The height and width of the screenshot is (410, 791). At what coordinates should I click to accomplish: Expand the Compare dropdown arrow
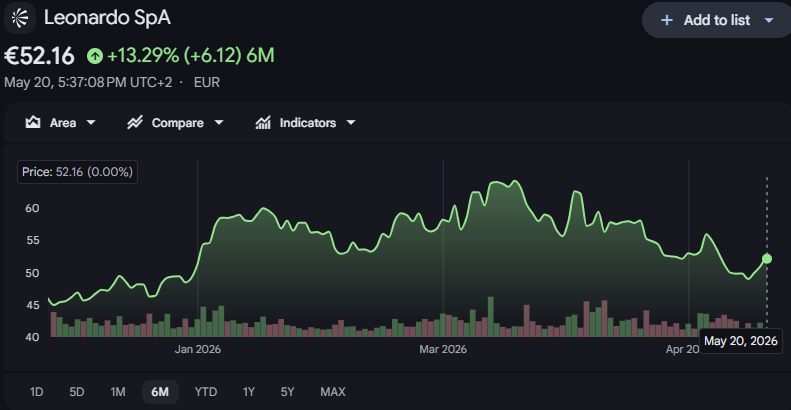coord(218,123)
